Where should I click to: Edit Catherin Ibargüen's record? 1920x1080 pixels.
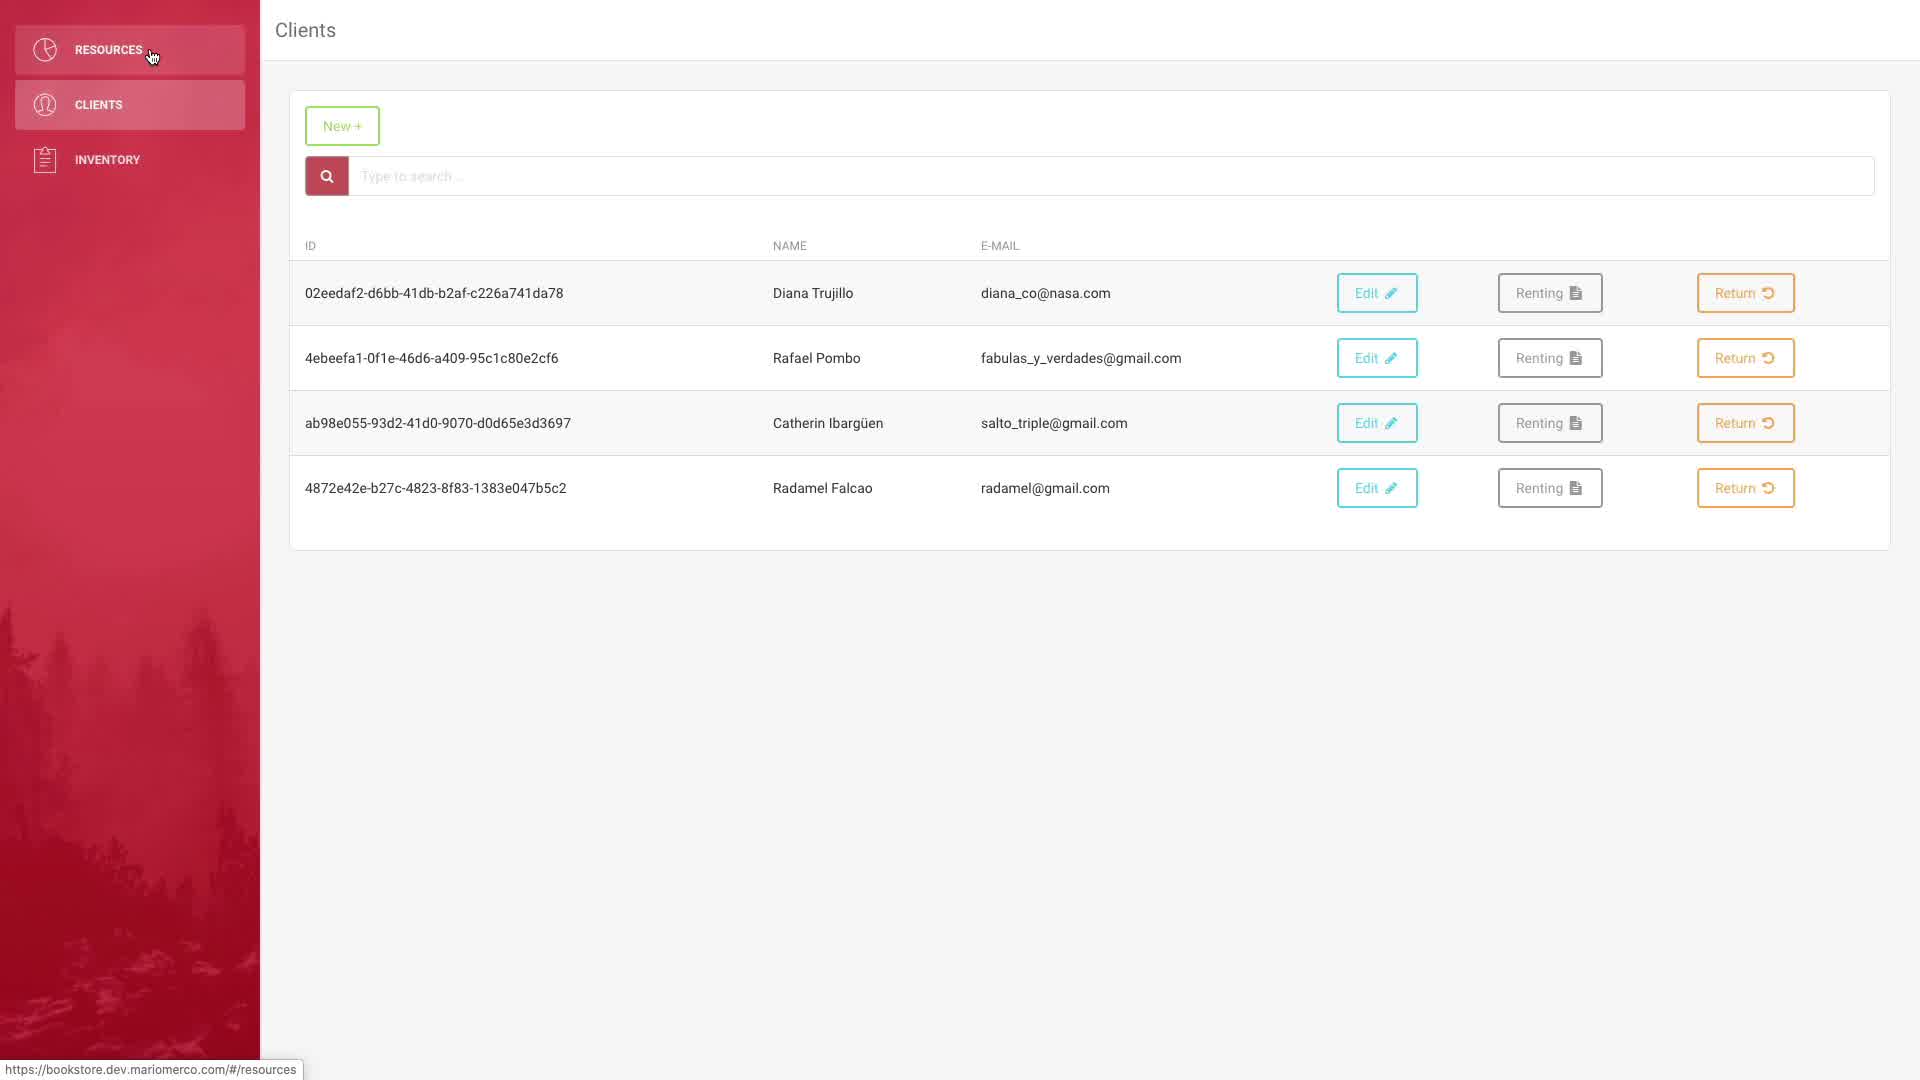[1376, 423]
